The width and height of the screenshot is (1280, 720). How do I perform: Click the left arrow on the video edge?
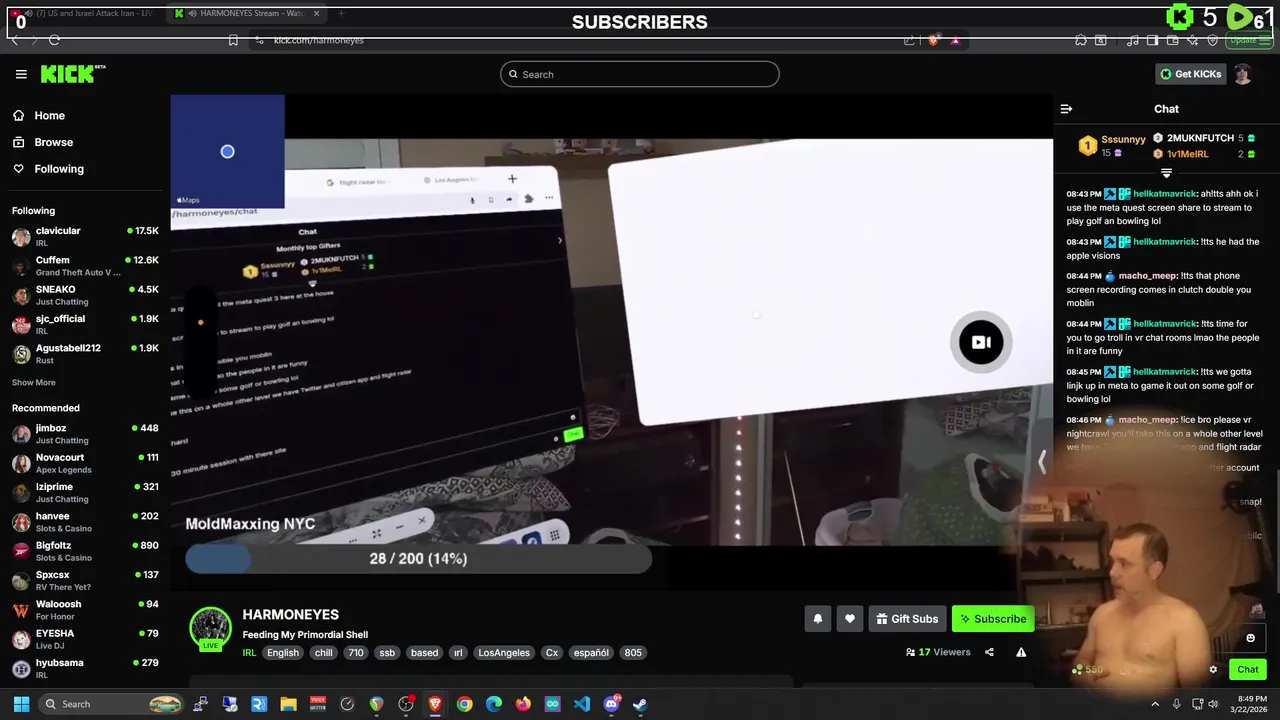pyautogui.click(x=1042, y=461)
